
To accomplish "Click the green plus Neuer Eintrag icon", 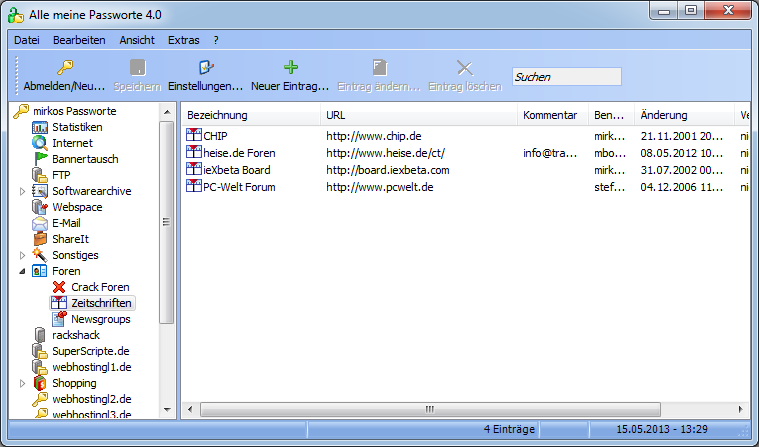I will (291, 68).
